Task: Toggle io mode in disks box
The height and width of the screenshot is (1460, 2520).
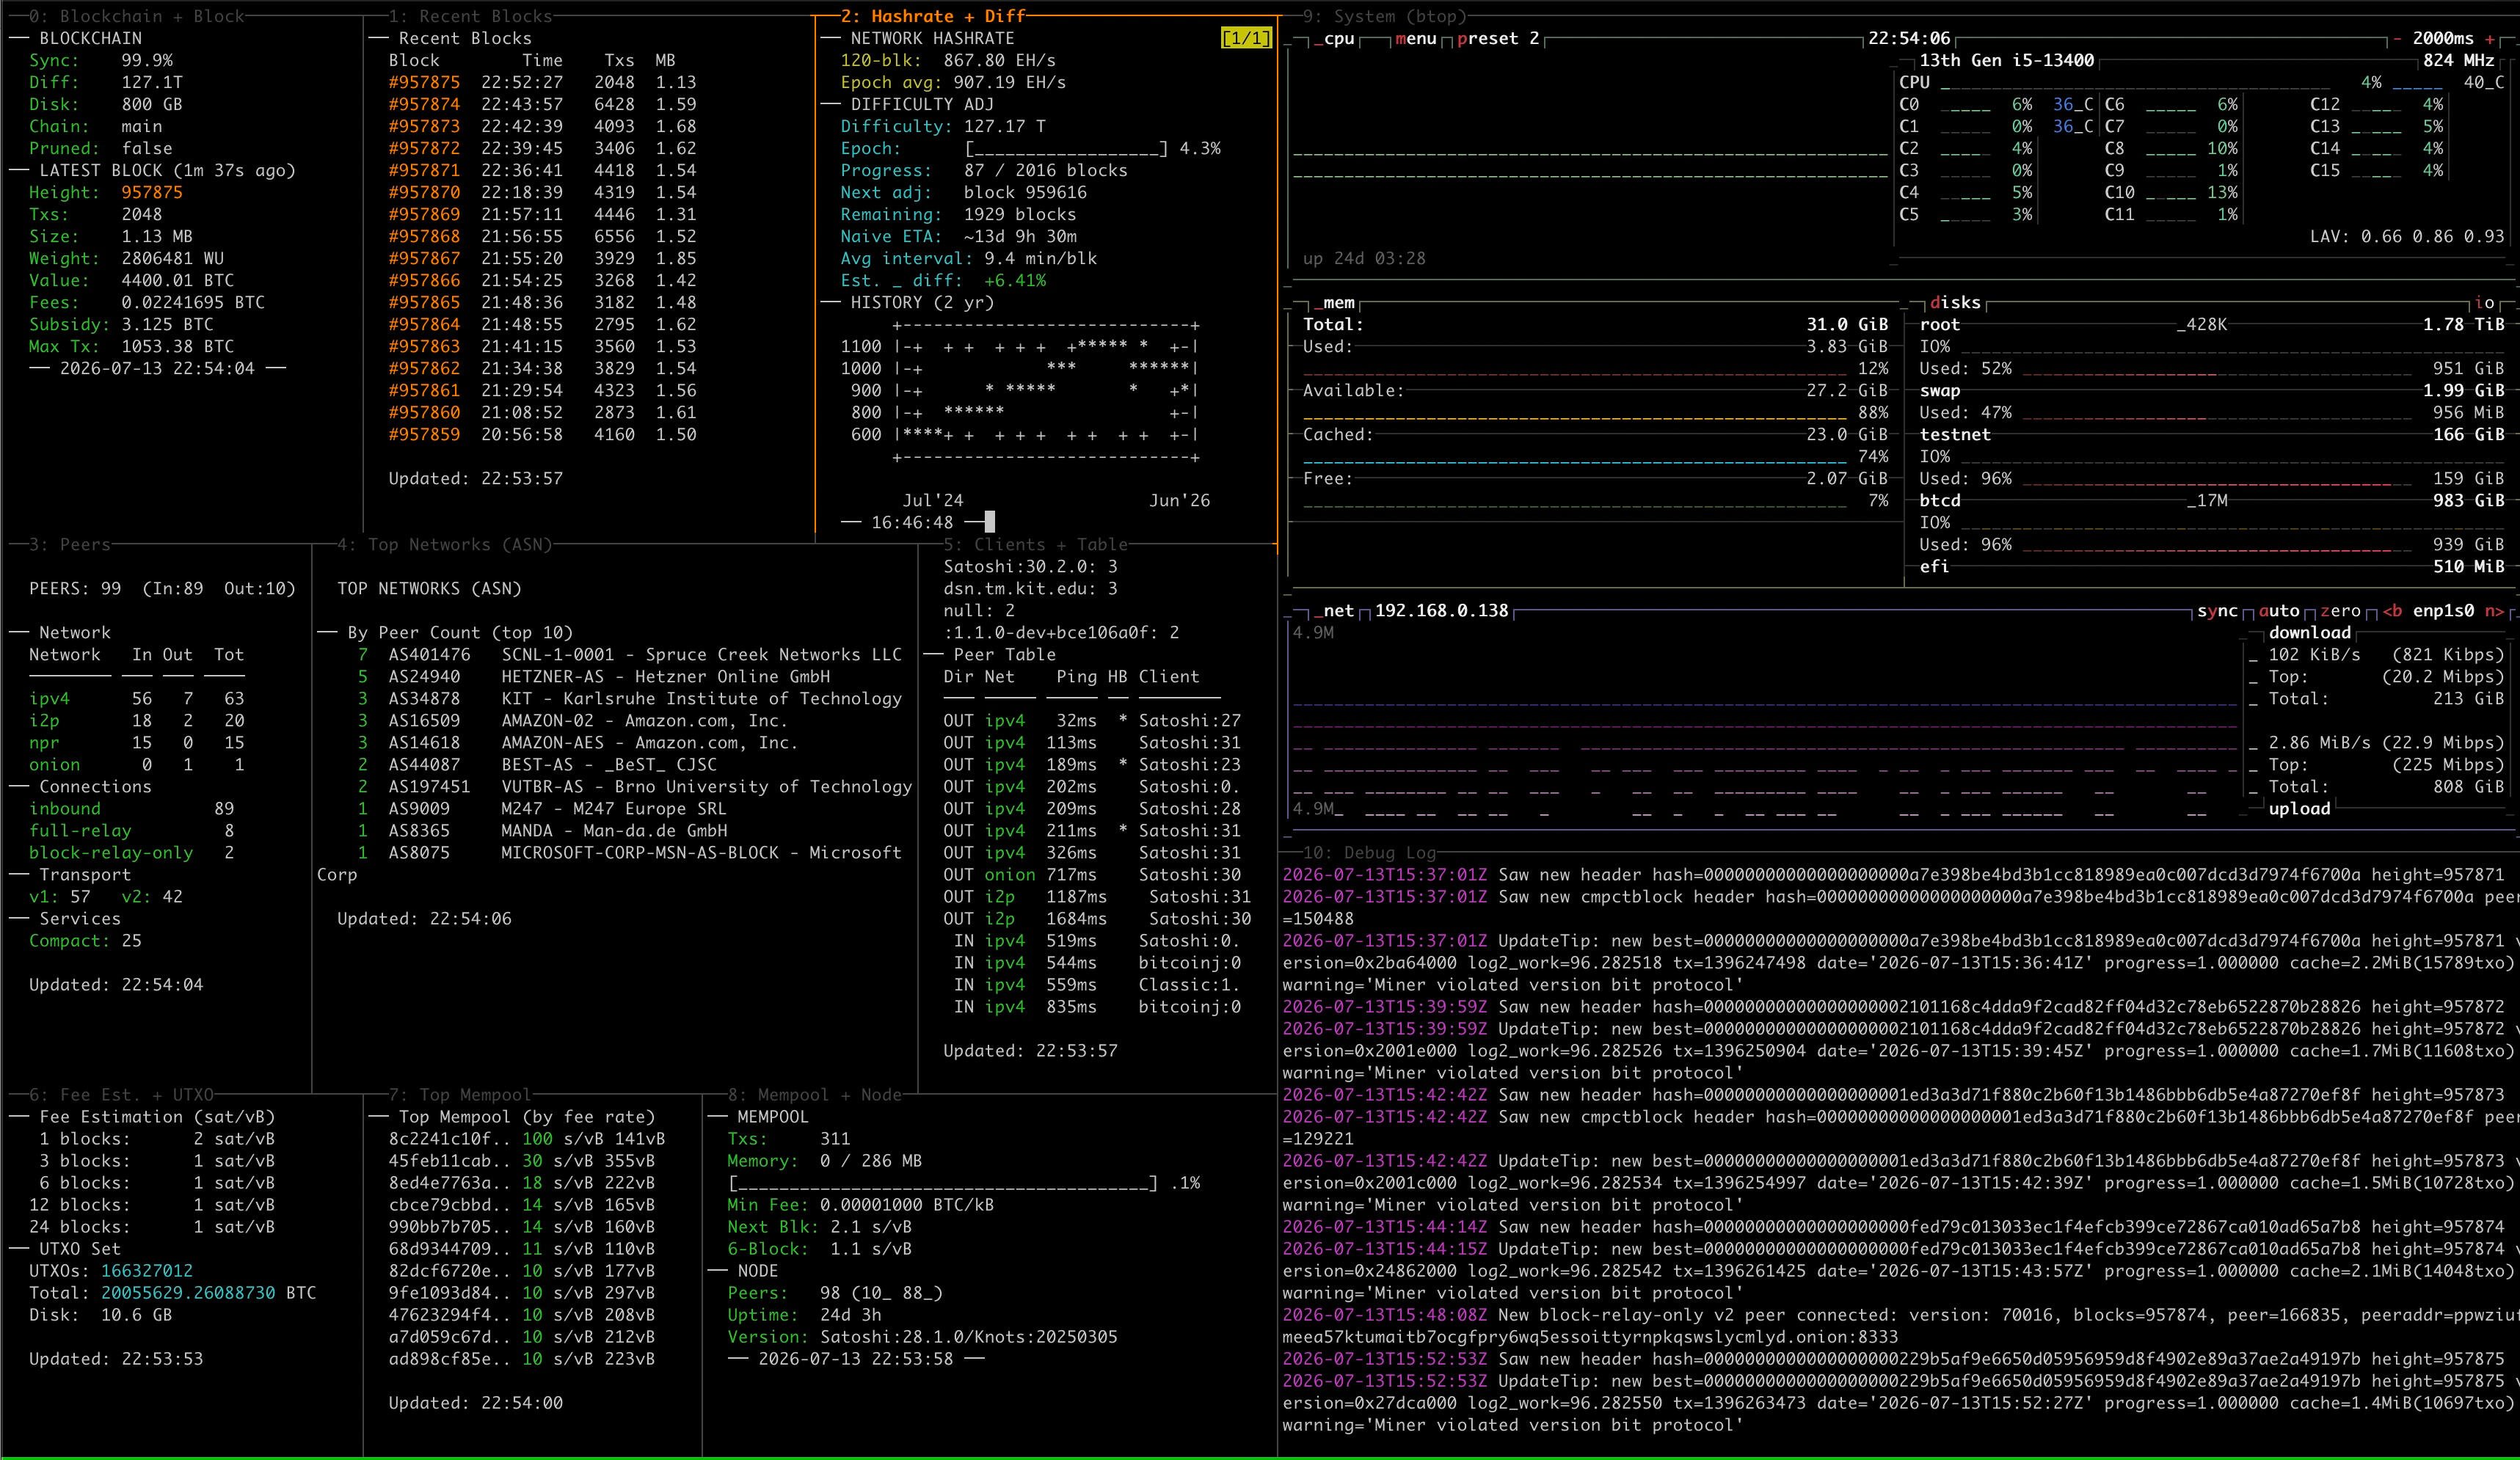Action: coord(2484,303)
